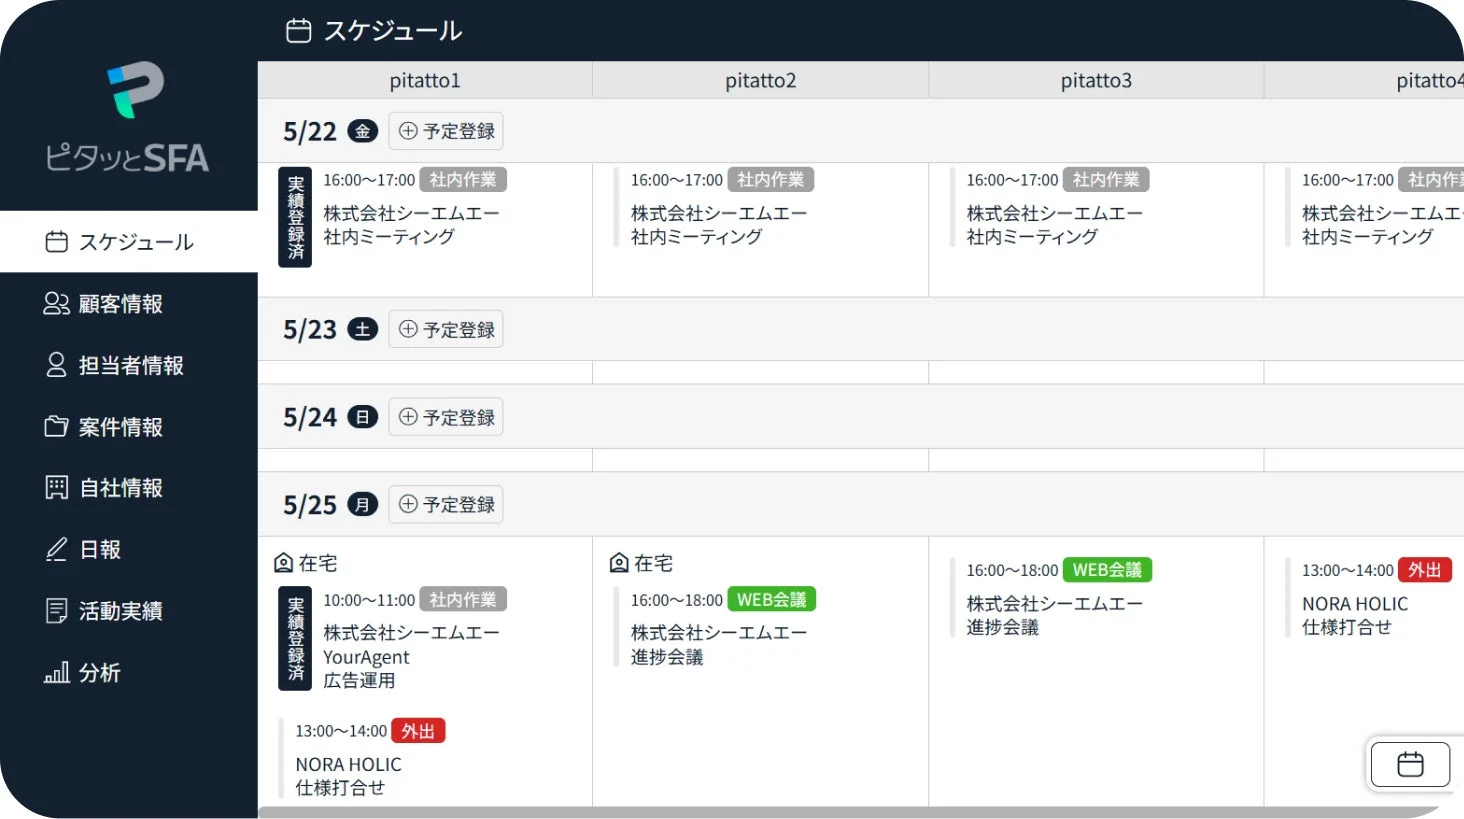Open 担当者情報 in the sidebar

coord(128,365)
